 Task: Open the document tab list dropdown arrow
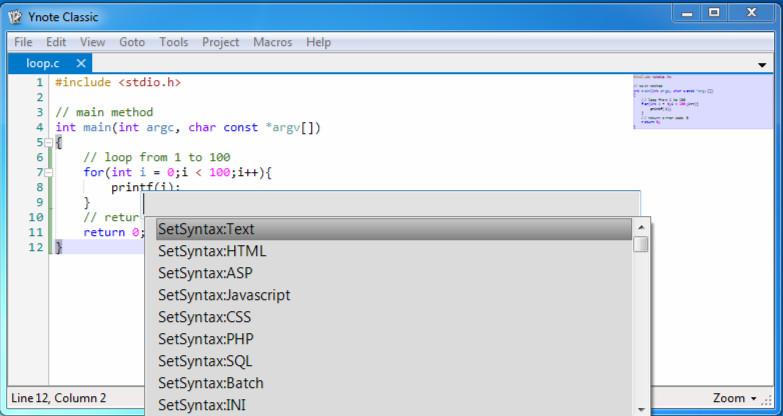click(x=762, y=65)
